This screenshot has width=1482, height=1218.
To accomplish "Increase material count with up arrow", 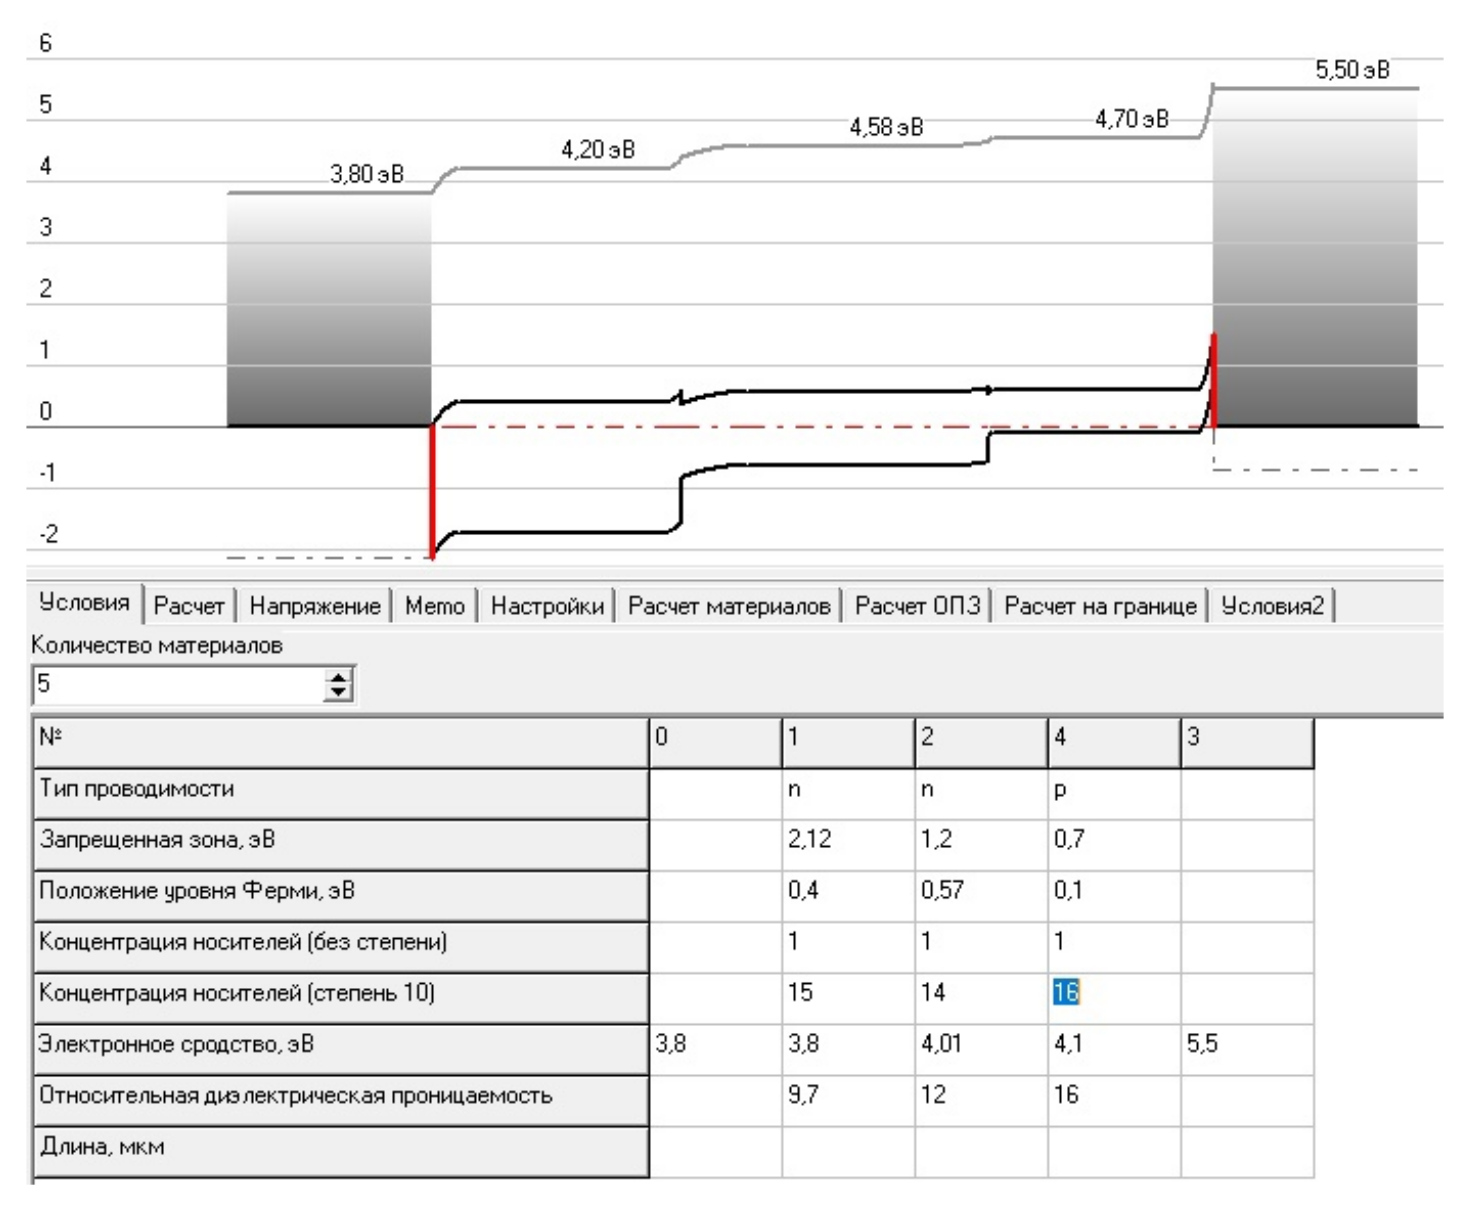I will [x=340, y=678].
